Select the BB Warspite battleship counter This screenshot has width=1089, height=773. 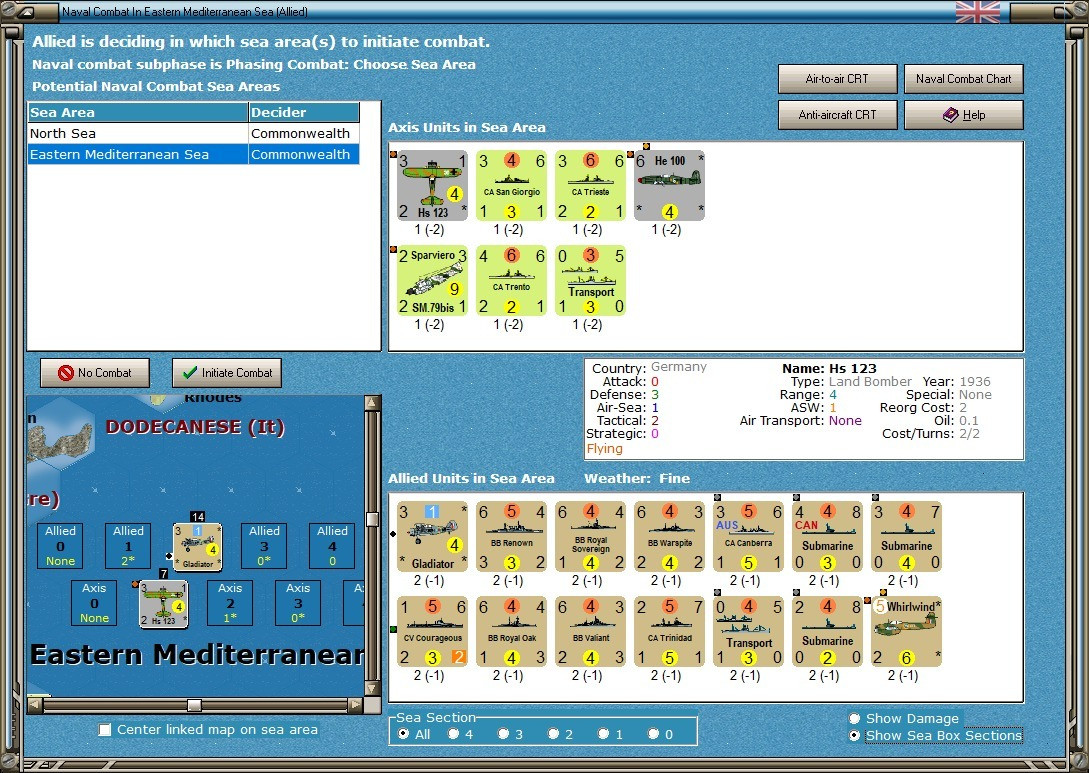click(670, 537)
